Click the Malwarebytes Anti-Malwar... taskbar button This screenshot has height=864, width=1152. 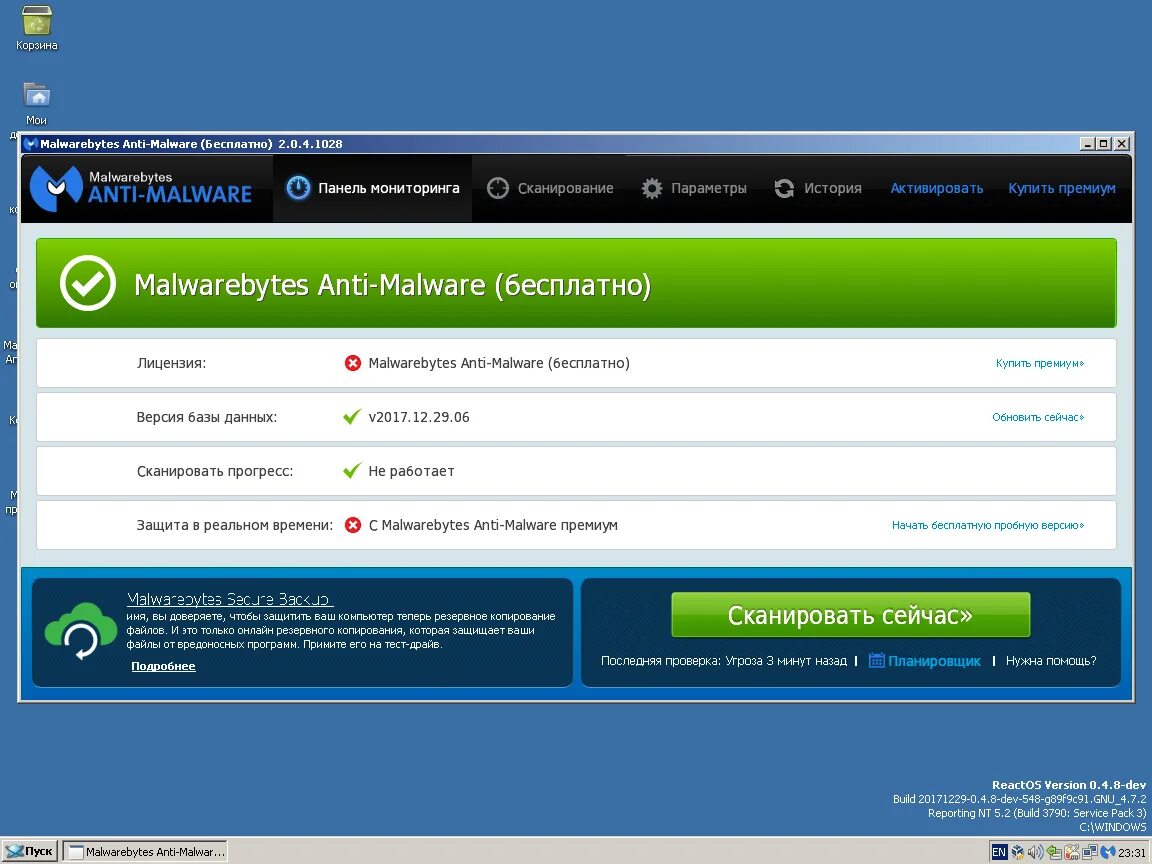(145, 852)
